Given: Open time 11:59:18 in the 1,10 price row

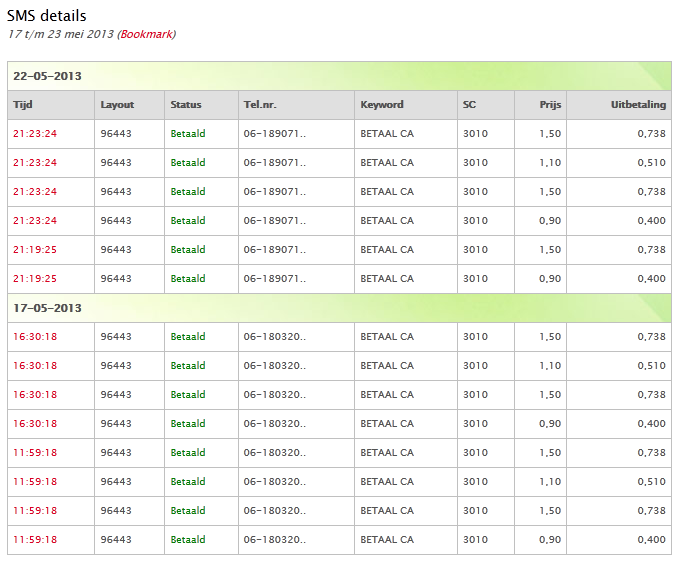Looking at the screenshot, I should 35,481.
